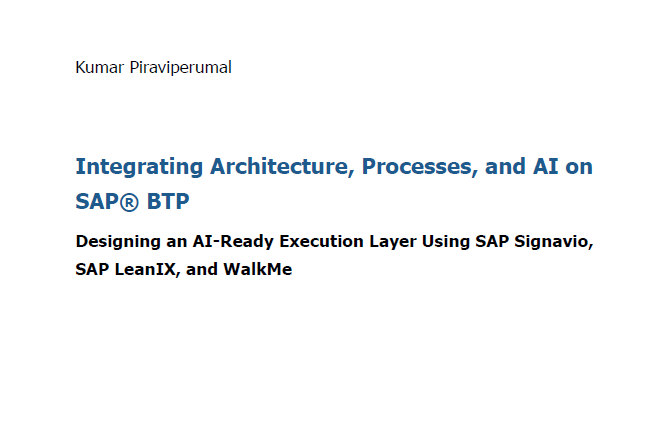Viewport: 663px width, 432px height.
Task: Click the word AI in the blue title
Action: [545, 166]
